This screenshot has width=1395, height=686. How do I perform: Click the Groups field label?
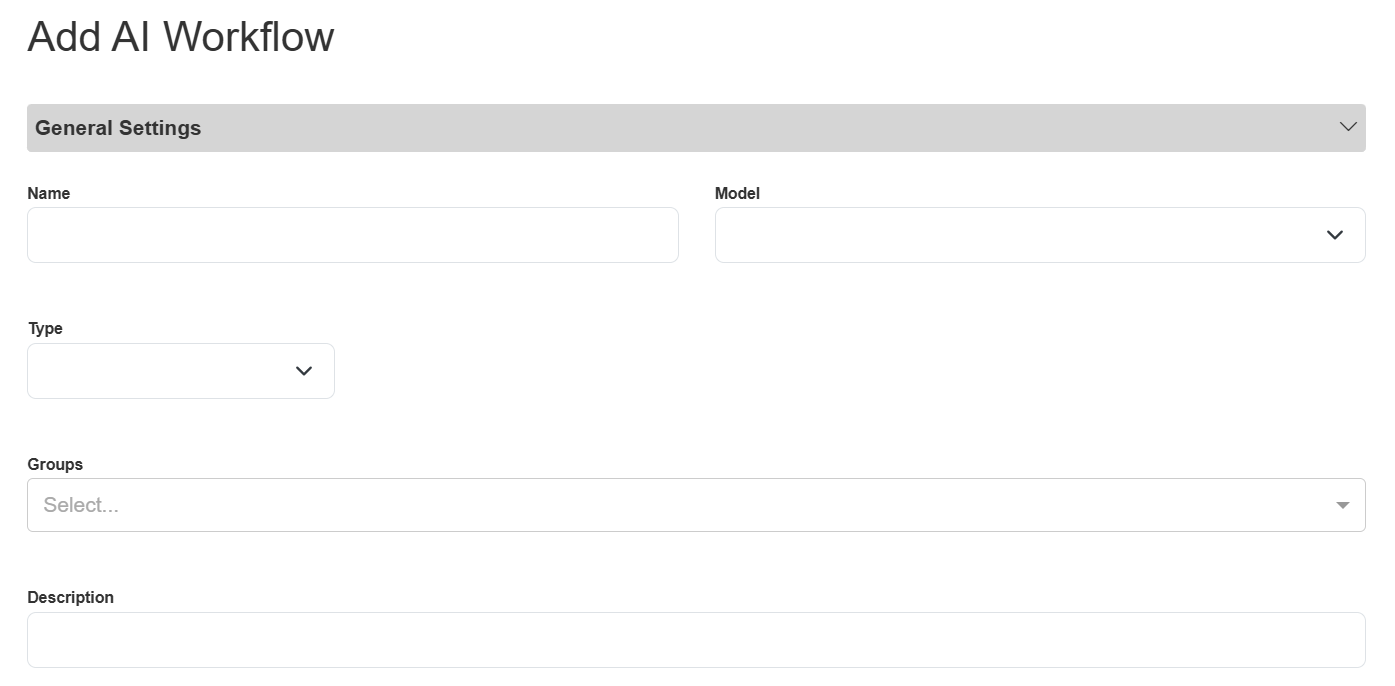tap(55, 464)
